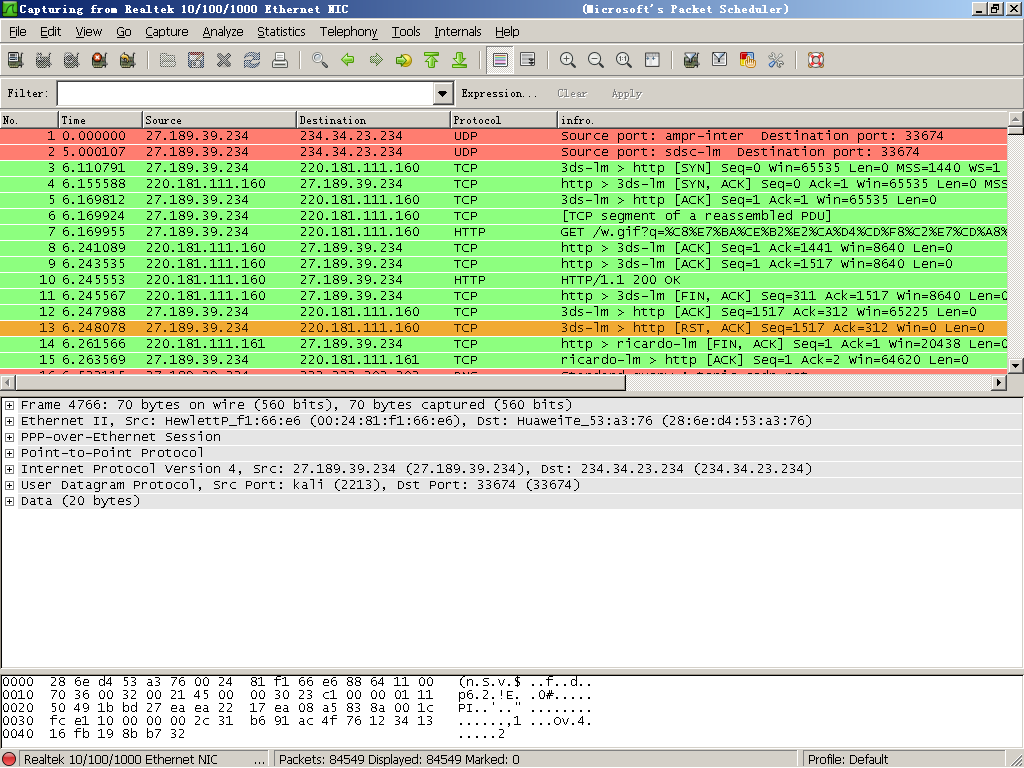1024x768 pixels.
Task: Sort by the Protocol column header
Action: tap(504, 120)
